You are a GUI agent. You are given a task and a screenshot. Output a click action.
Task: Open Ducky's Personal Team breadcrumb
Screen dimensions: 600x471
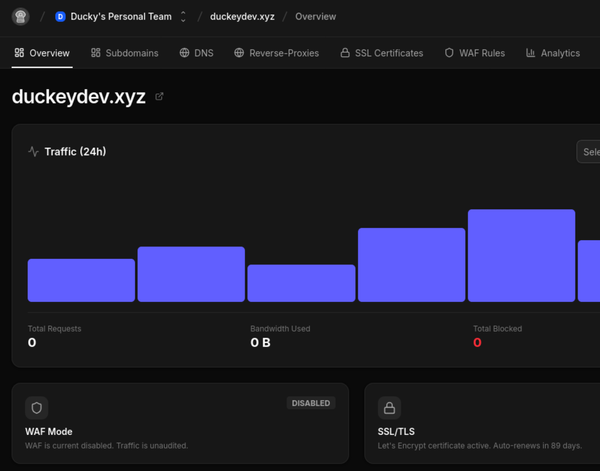click(121, 16)
